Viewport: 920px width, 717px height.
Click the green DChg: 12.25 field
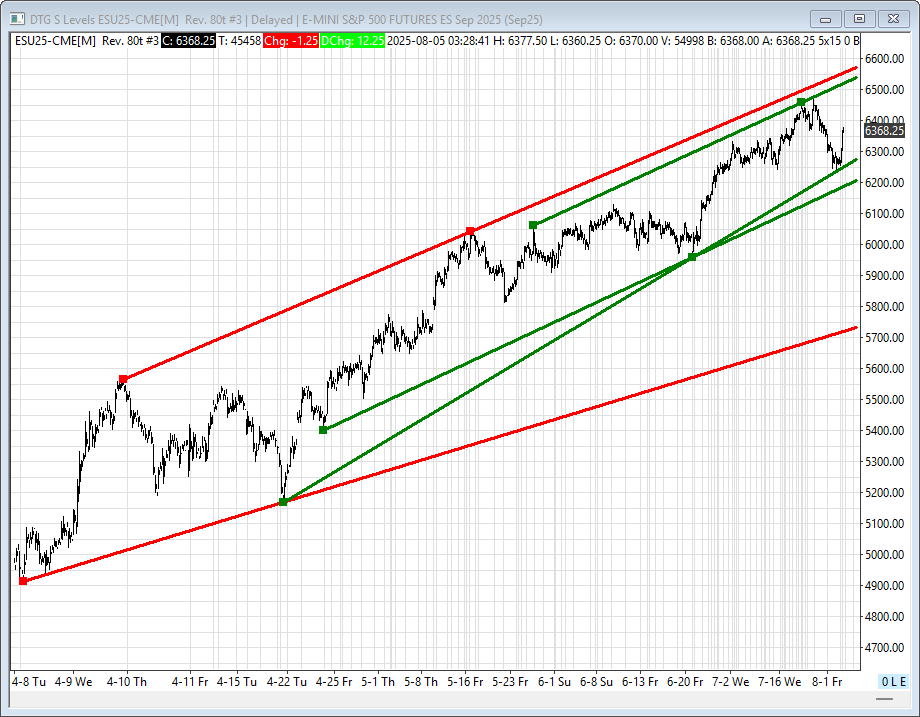click(352, 40)
